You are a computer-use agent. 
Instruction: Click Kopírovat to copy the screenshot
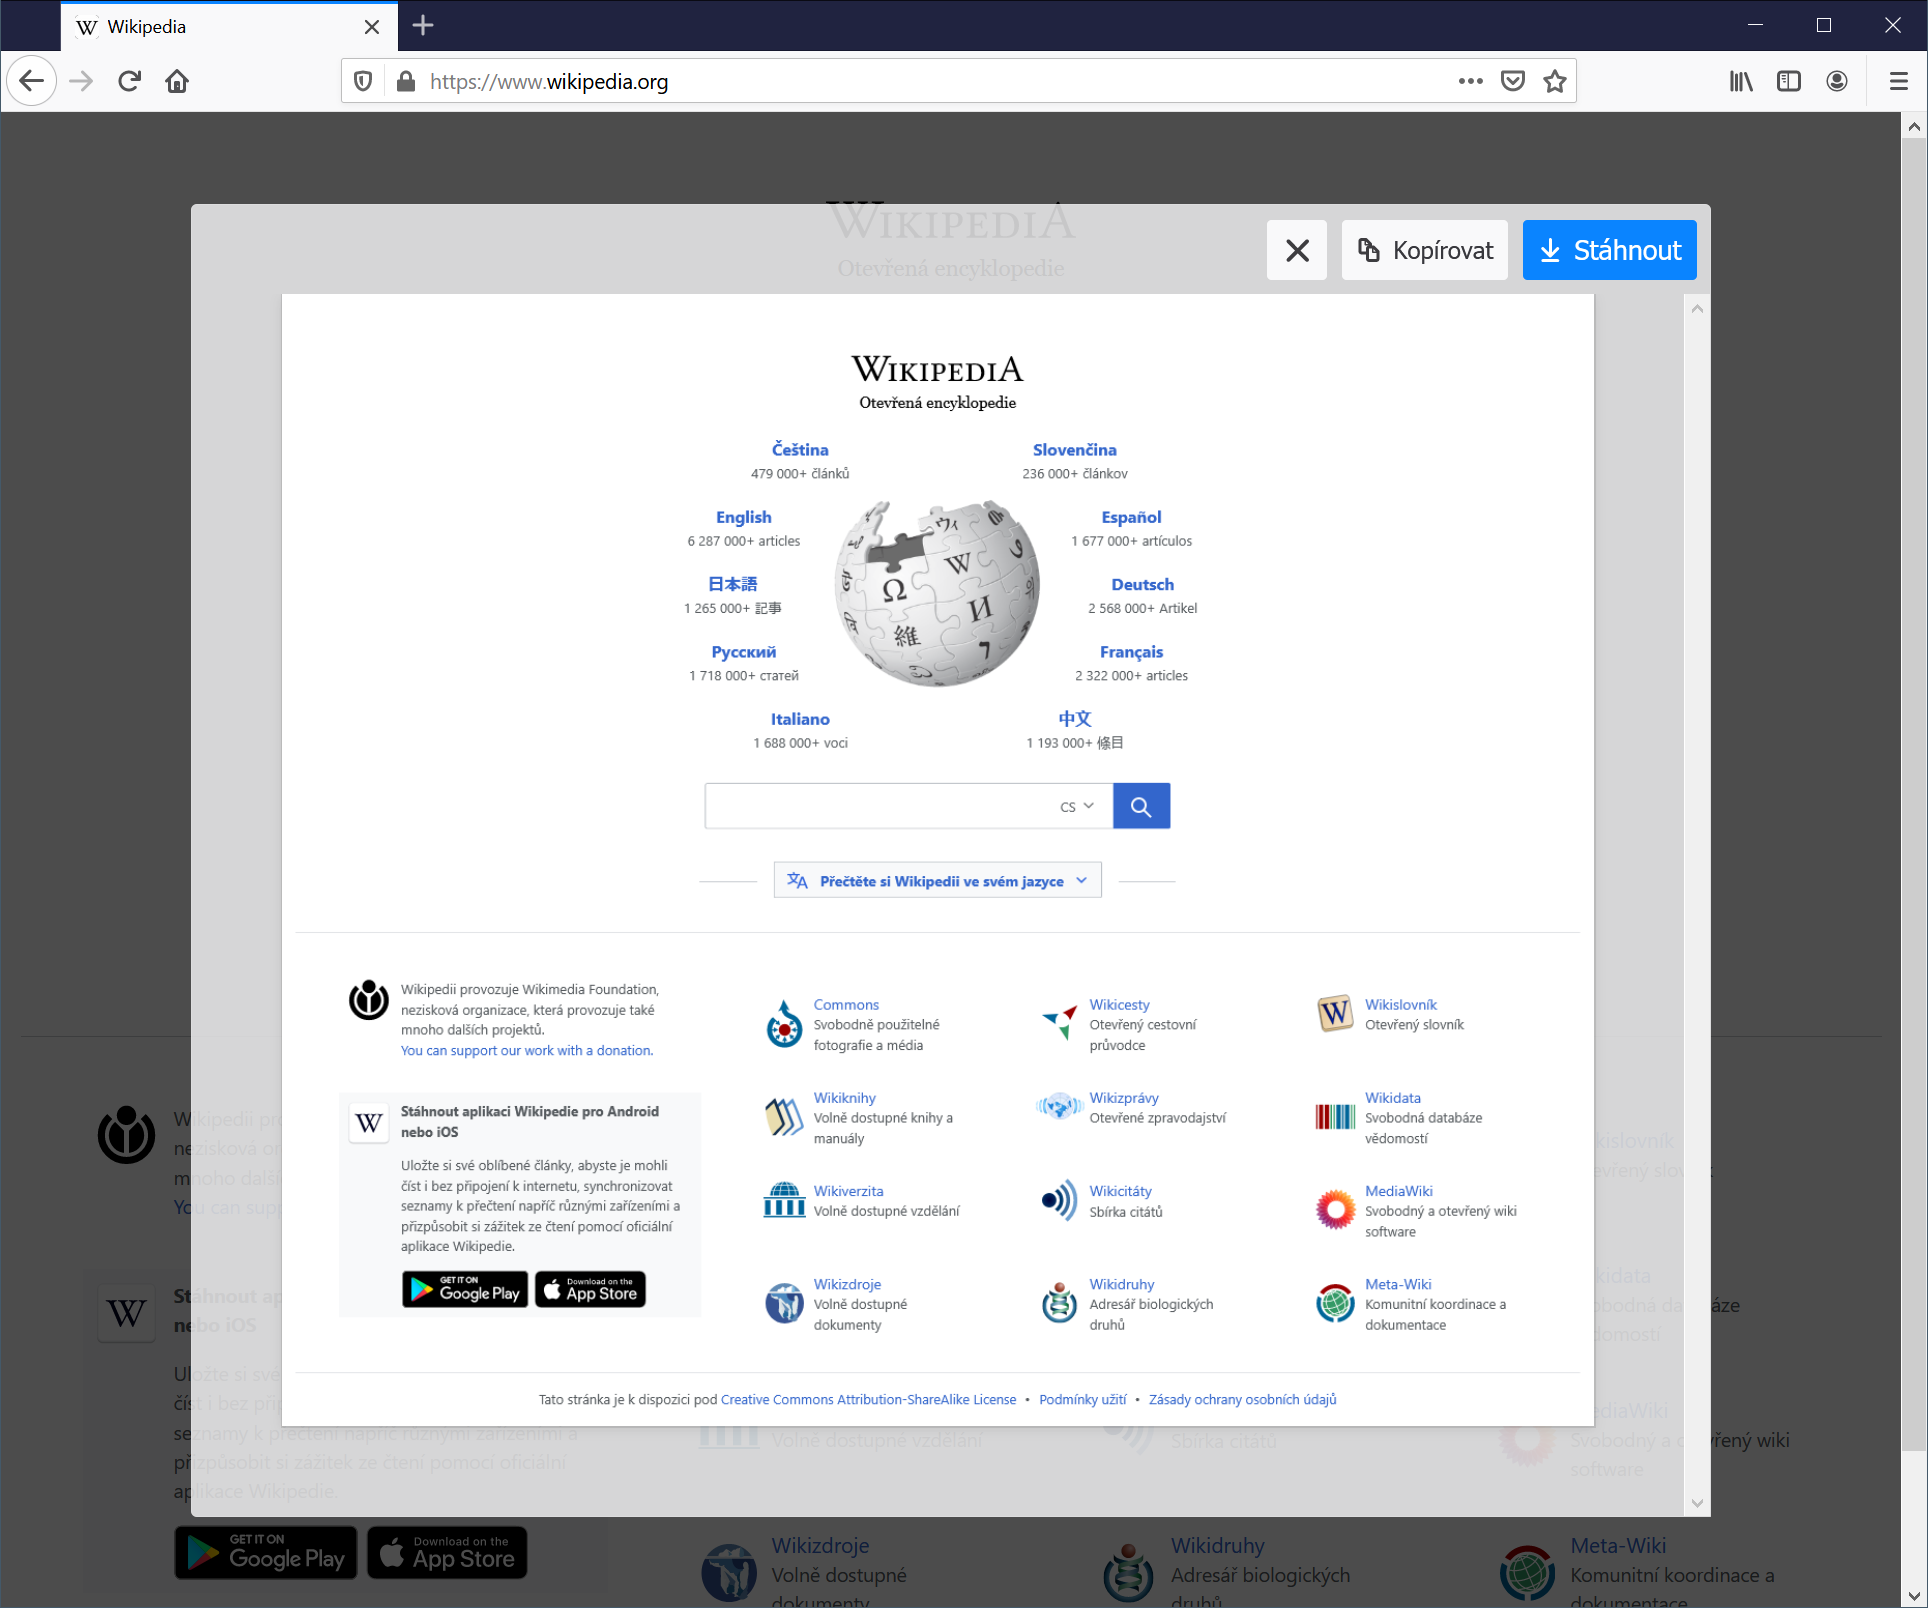pos(1425,250)
